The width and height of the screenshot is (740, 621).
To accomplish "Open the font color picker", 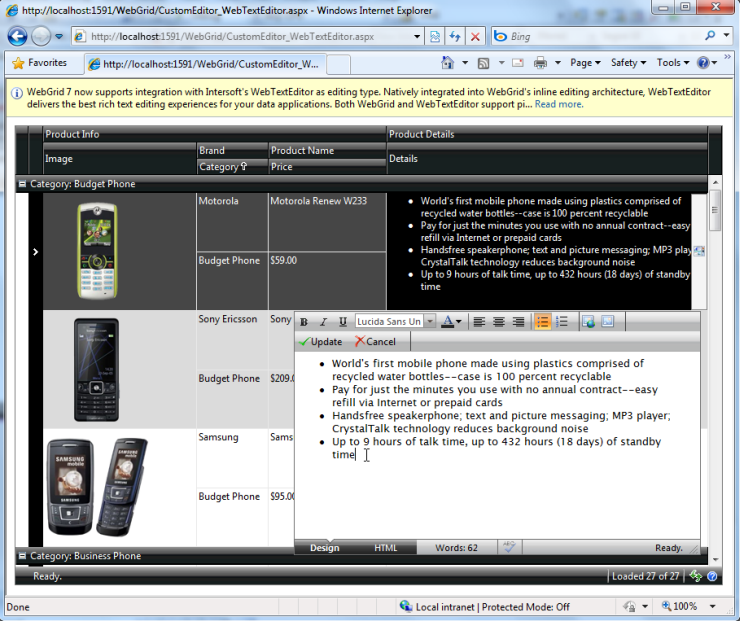I will (451, 322).
